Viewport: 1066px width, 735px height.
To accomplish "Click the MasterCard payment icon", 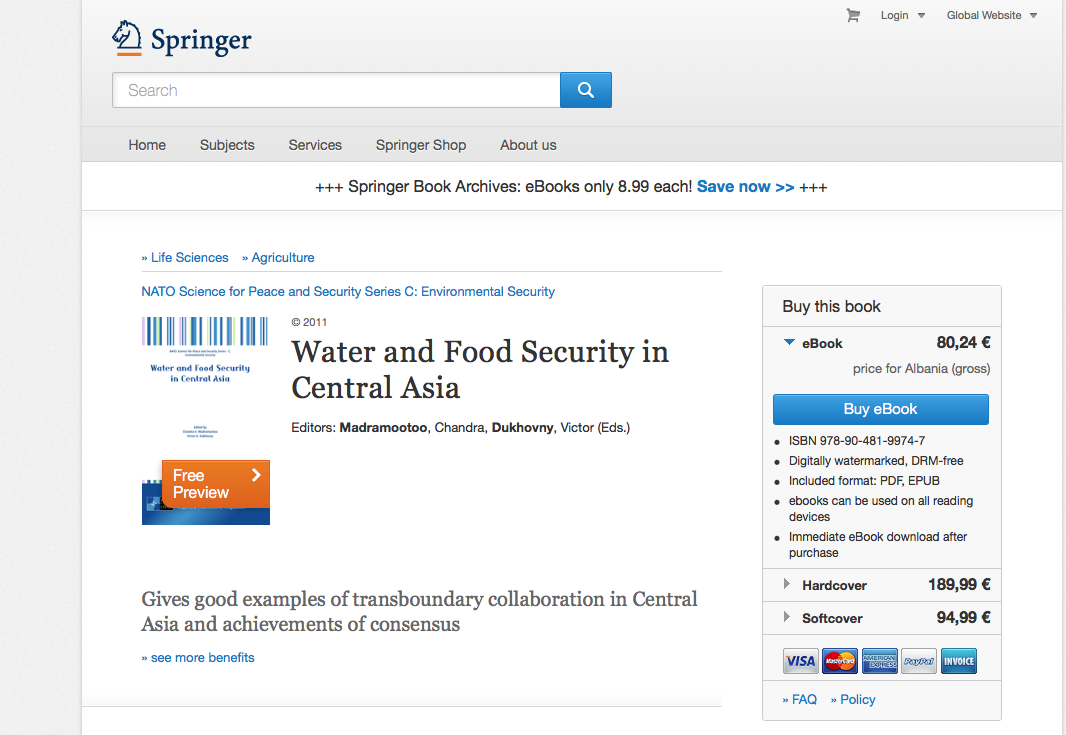I will click(x=840, y=661).
